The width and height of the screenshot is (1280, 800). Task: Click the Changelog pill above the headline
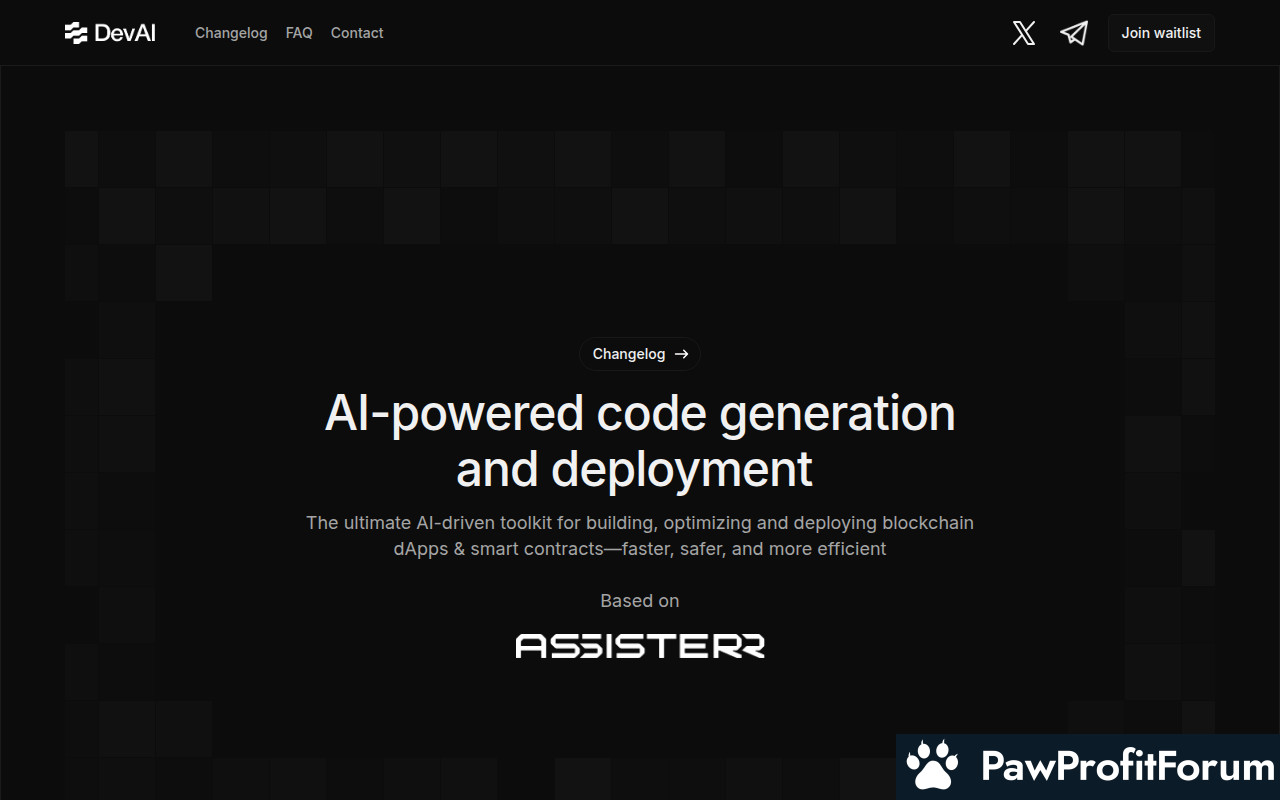coord(629,354)
